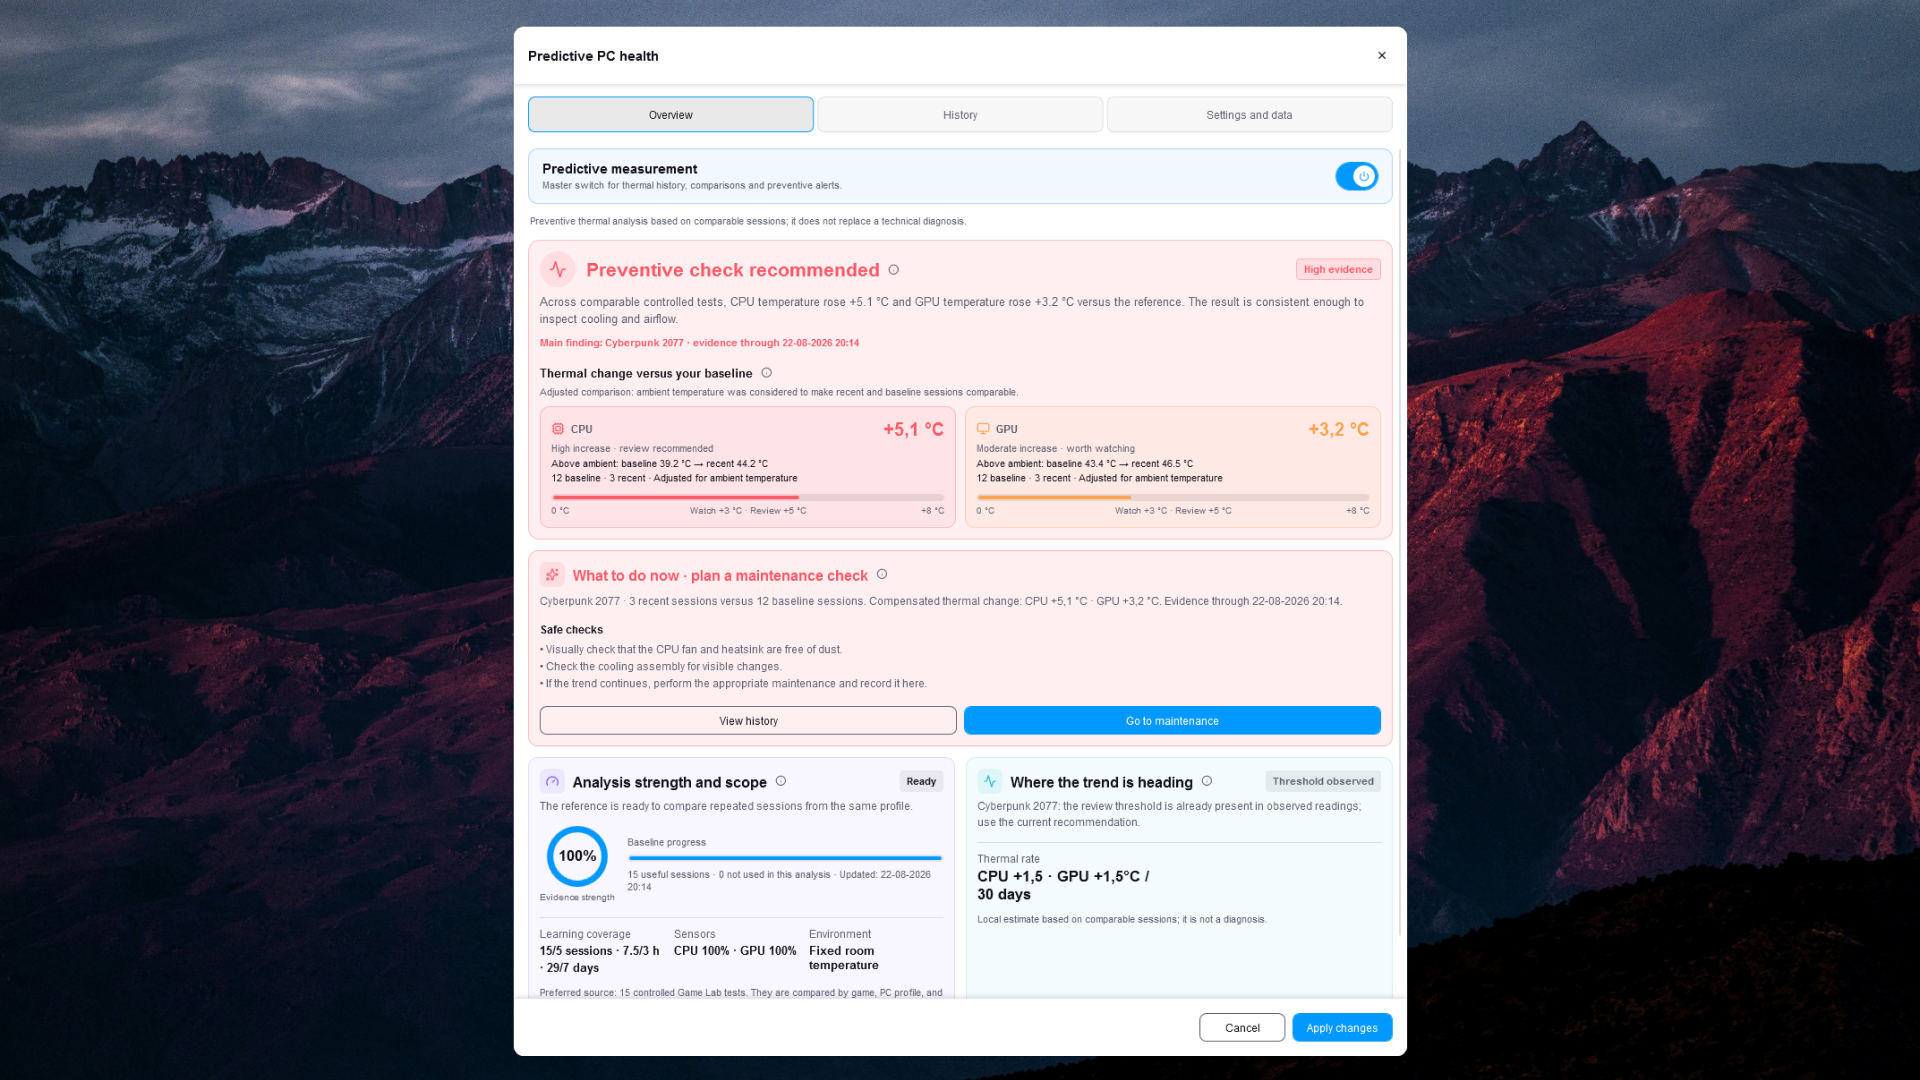Open info icon next to Where the trend is heading
Image resolution: width=1920 pixels, height=1080 pixels.
pyautogui.click(x=1207, y=781)
